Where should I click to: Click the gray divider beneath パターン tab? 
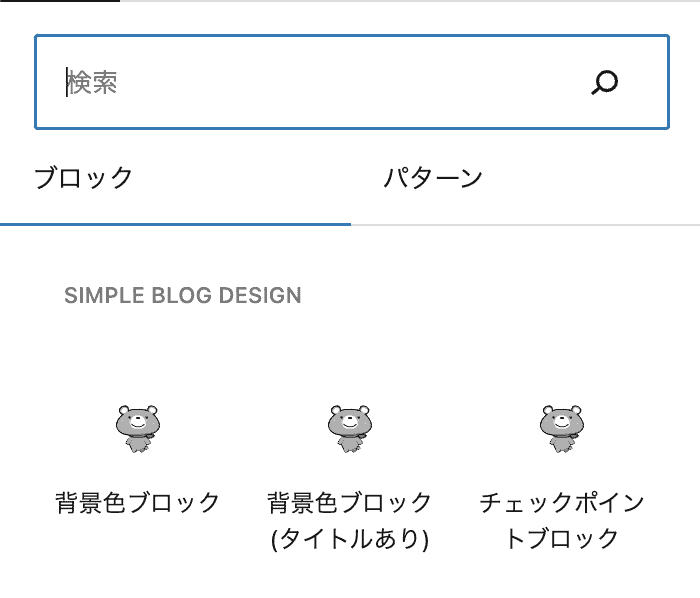click(x=525, y=225)
